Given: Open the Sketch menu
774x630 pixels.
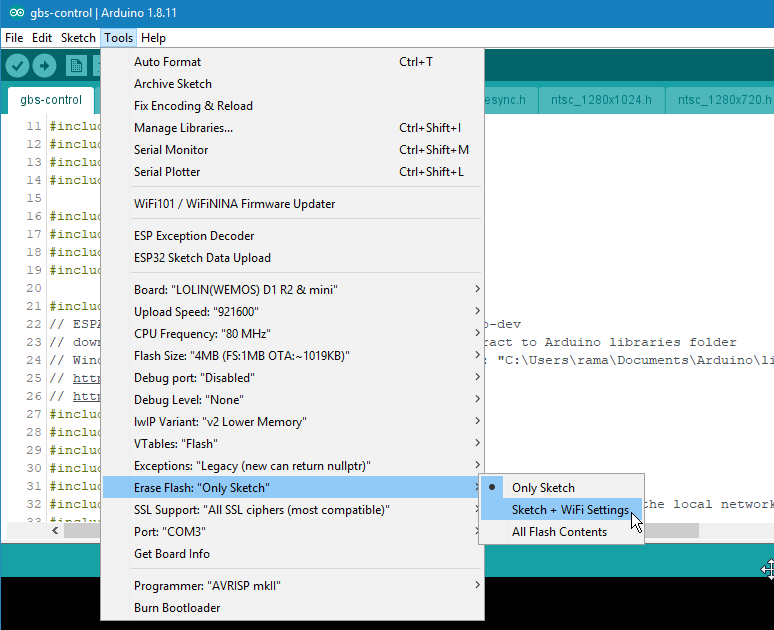Looking at the screenshot, I should click(78, 38).
